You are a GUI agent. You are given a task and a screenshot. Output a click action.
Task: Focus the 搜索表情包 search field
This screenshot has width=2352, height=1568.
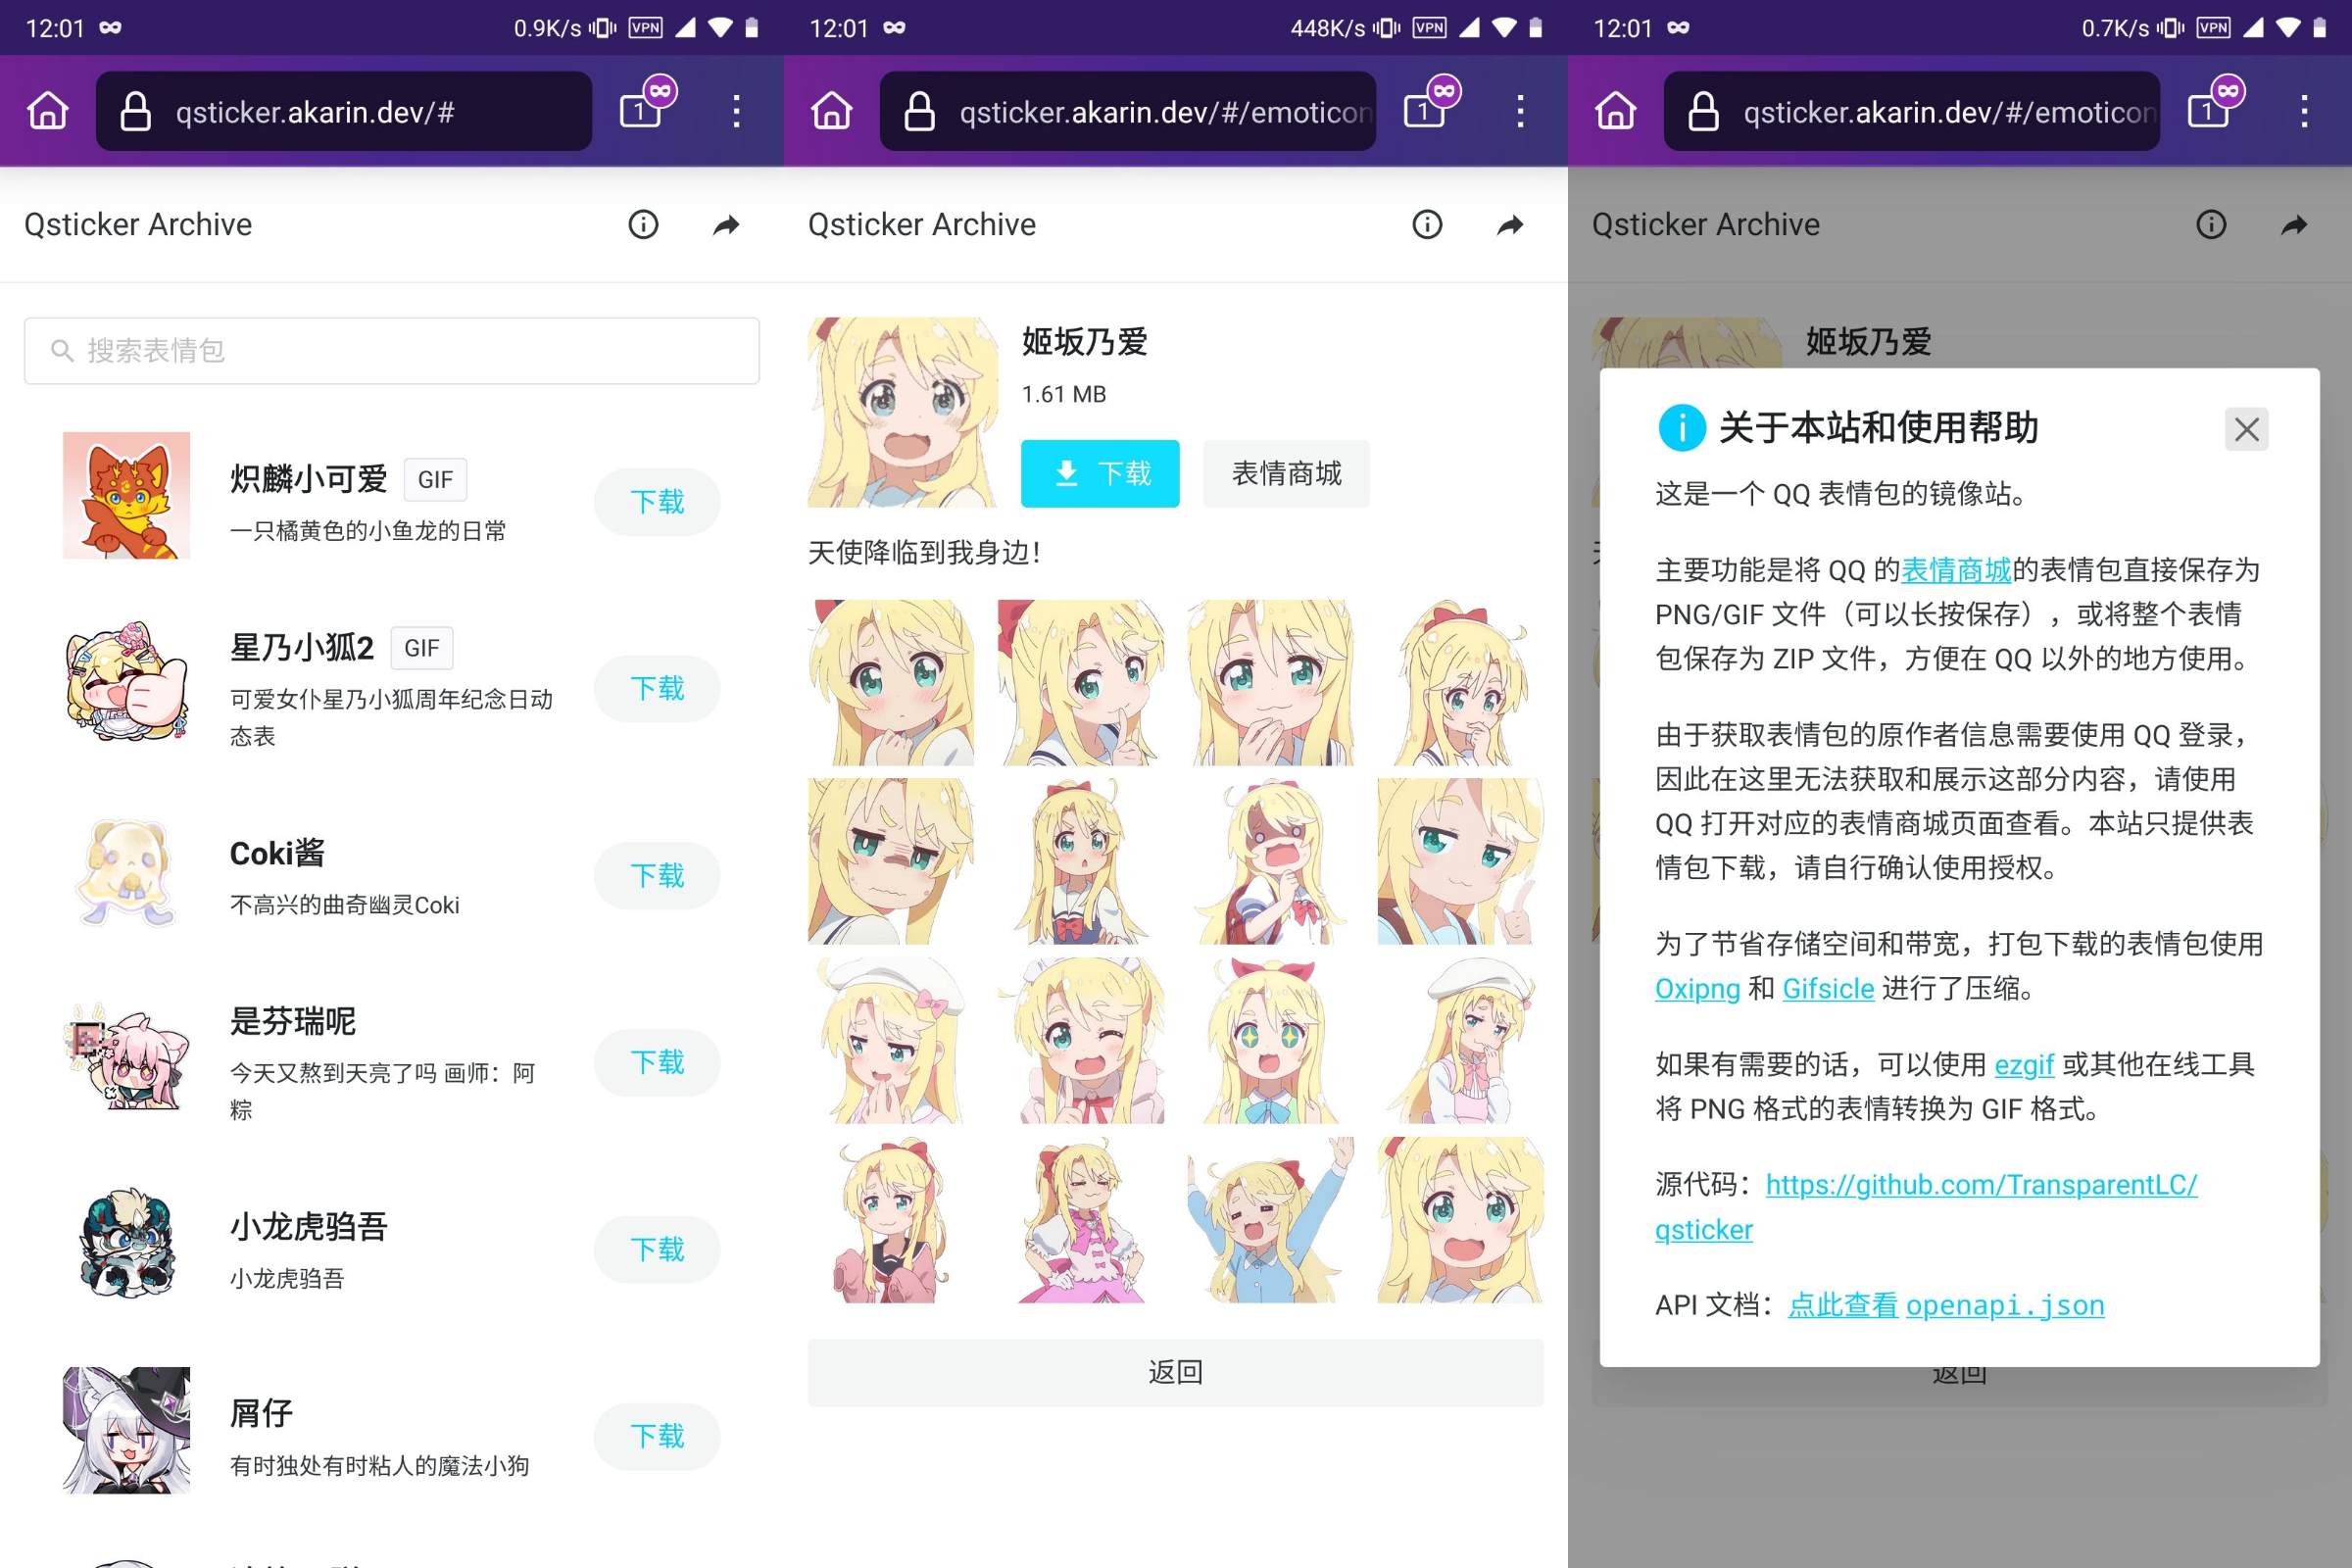coord(392,351)
